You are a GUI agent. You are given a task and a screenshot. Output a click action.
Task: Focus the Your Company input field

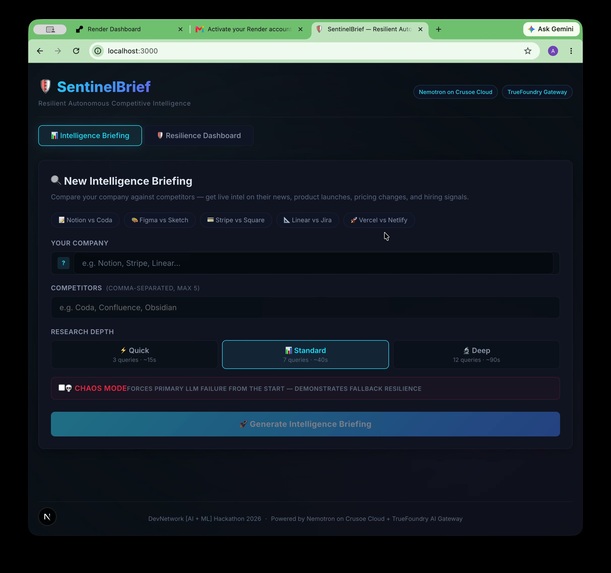314,263
